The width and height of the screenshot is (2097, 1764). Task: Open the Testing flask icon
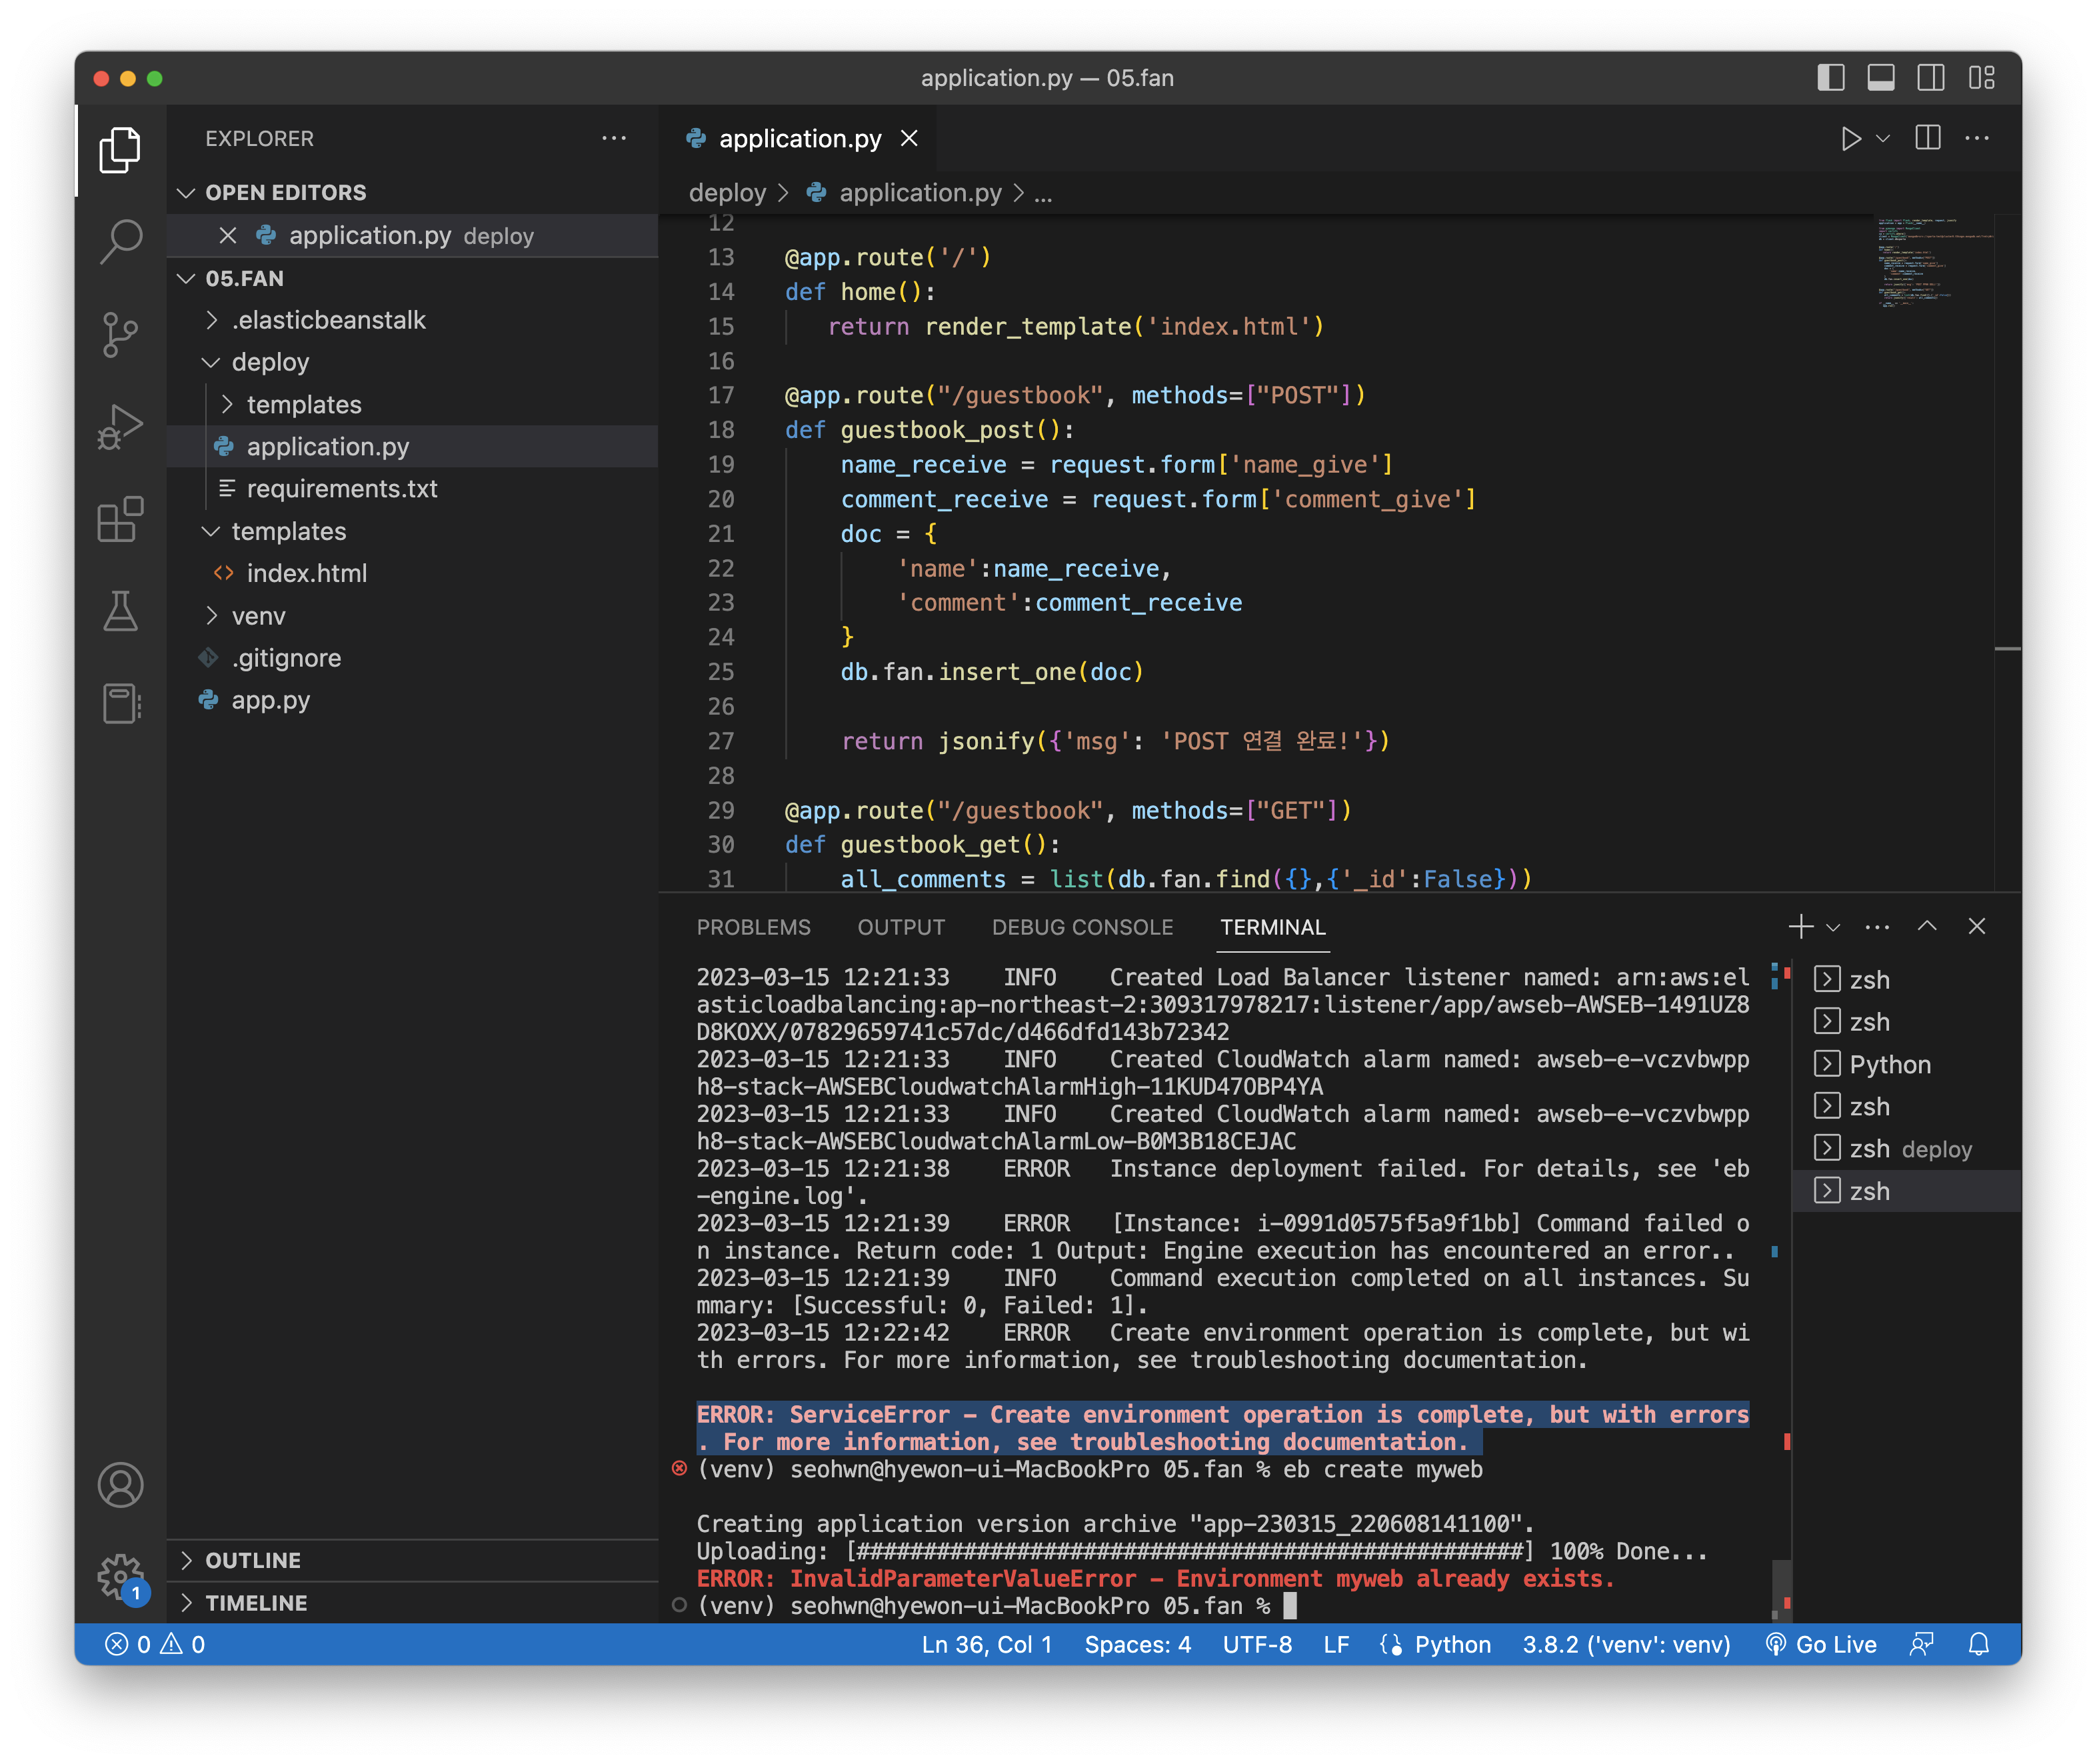point(120,611)
